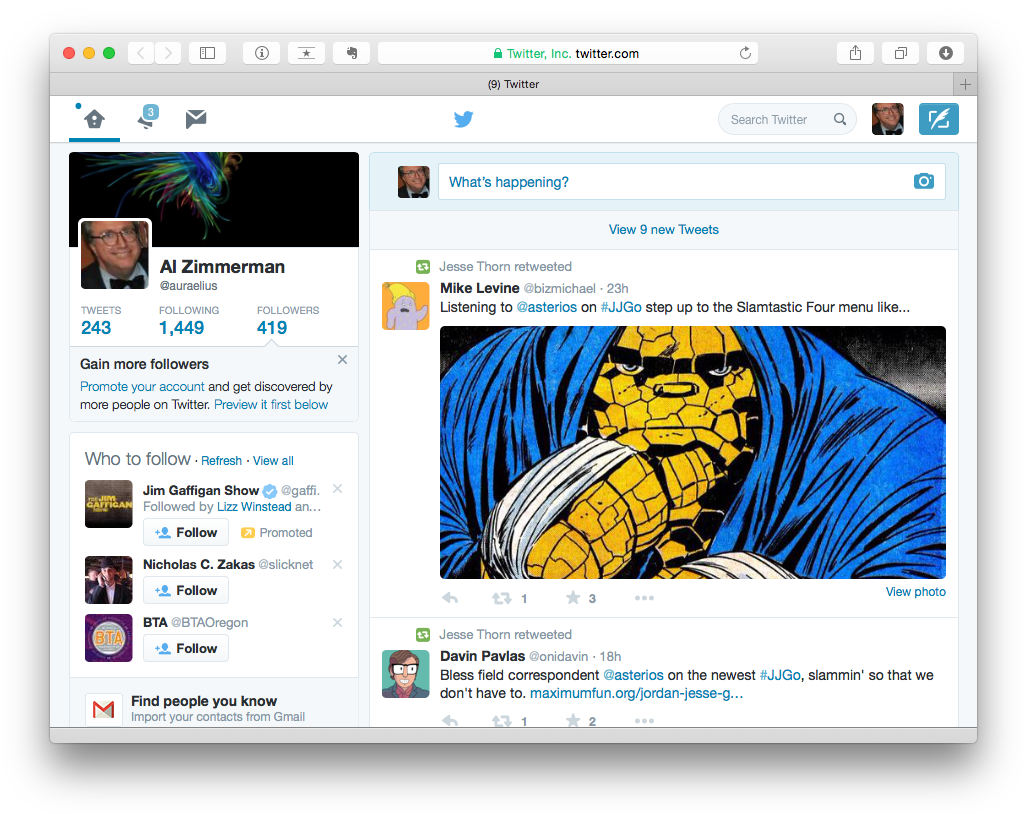
Task: Retweet Mike Levine's tweet
Action: [501, 598]
